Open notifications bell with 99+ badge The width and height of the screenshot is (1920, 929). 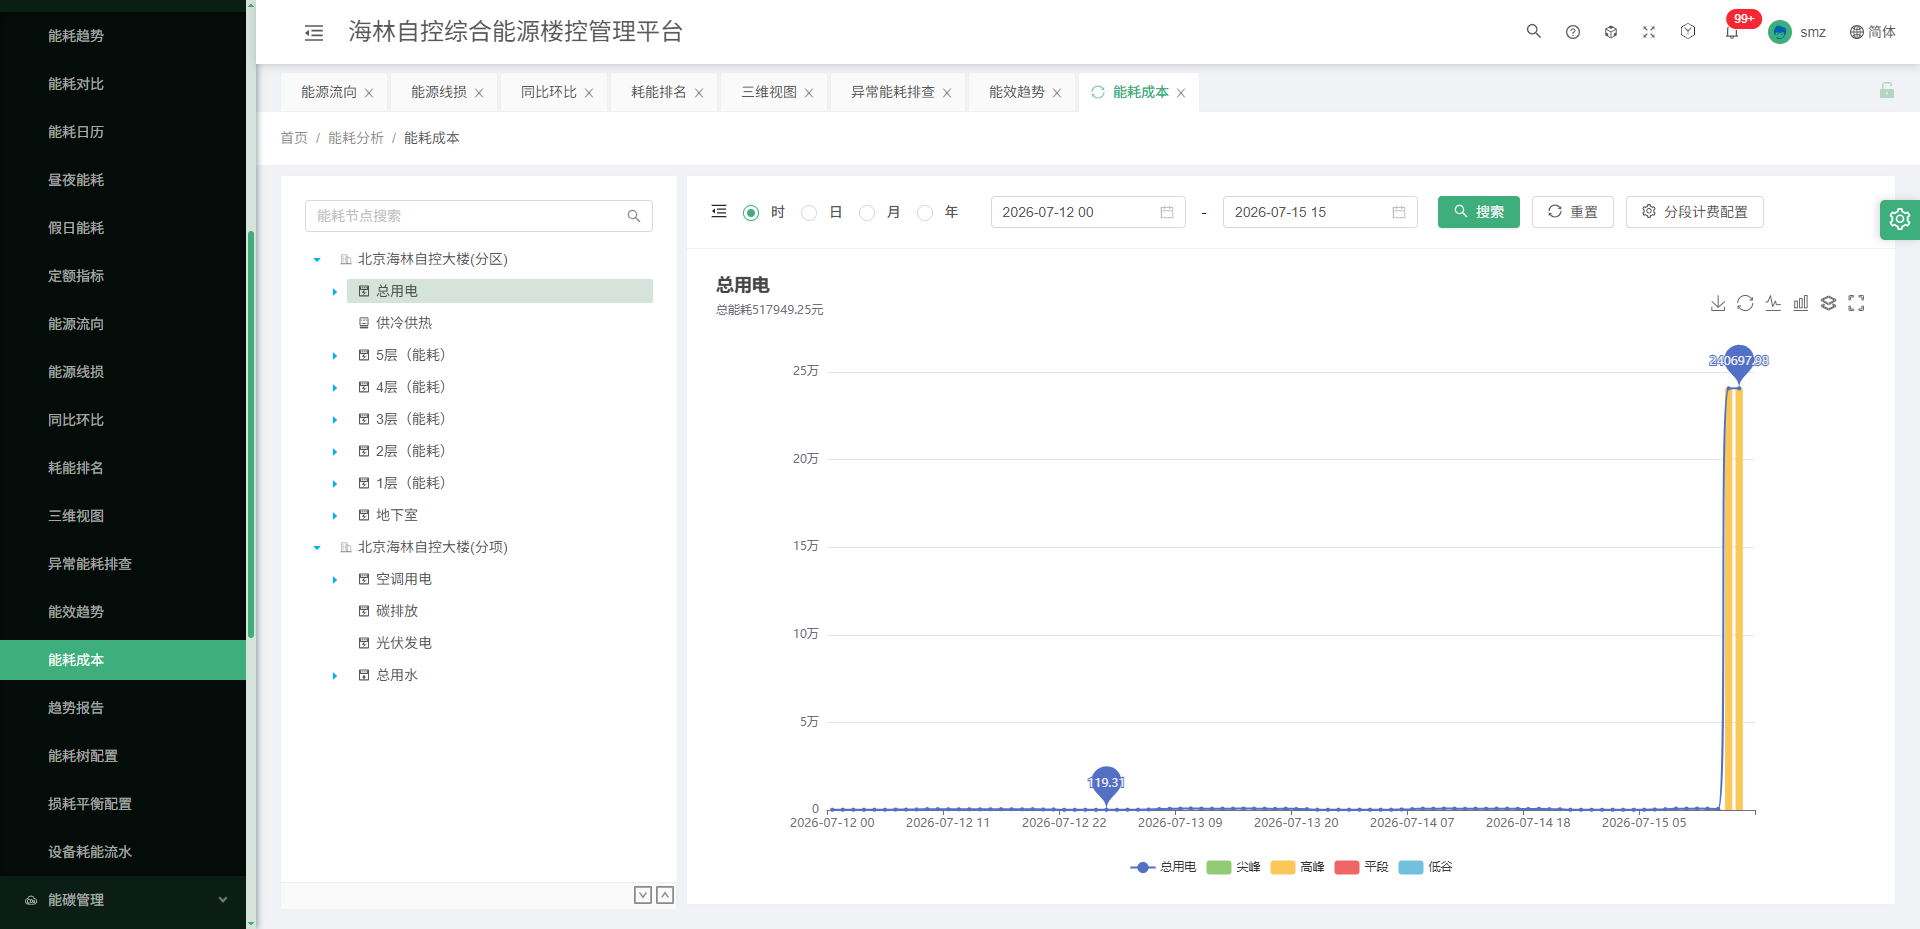coord(1732,32)
